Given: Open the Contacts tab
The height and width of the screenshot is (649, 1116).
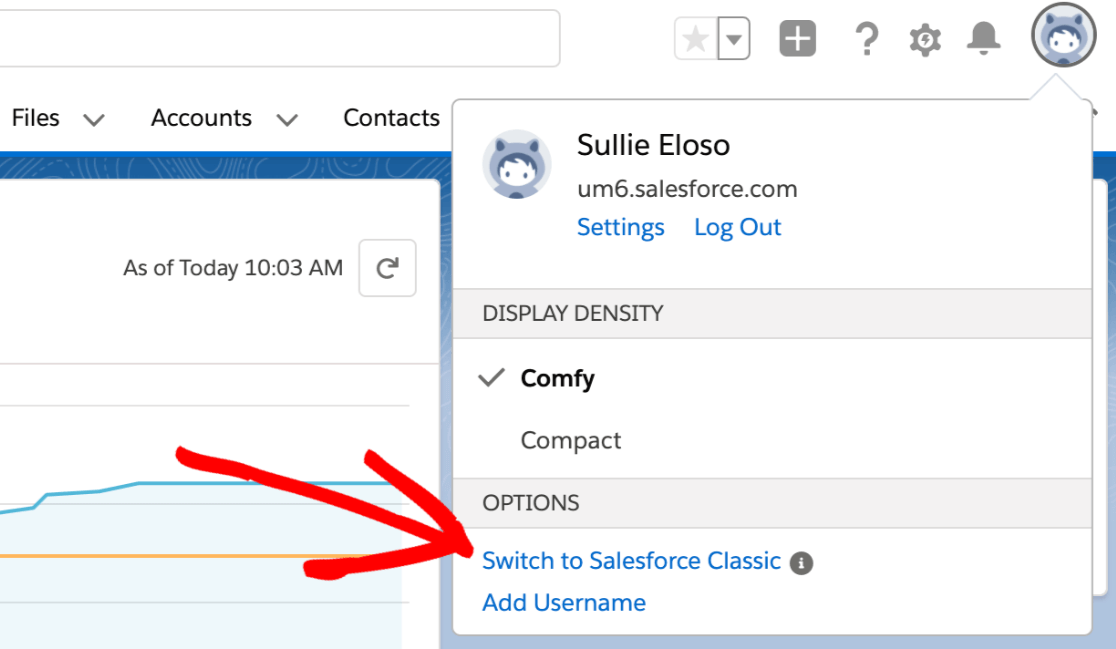Looking at the screenshot, I should (391, 118).
